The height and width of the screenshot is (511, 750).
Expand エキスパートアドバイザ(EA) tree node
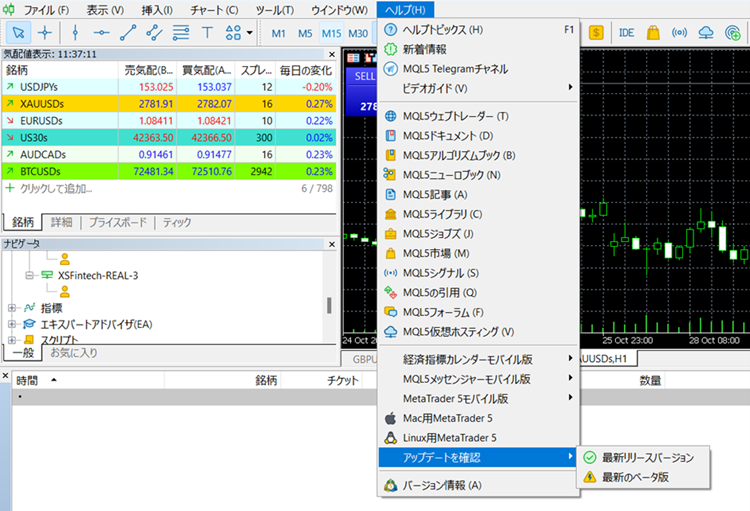(x=11, y=324)
